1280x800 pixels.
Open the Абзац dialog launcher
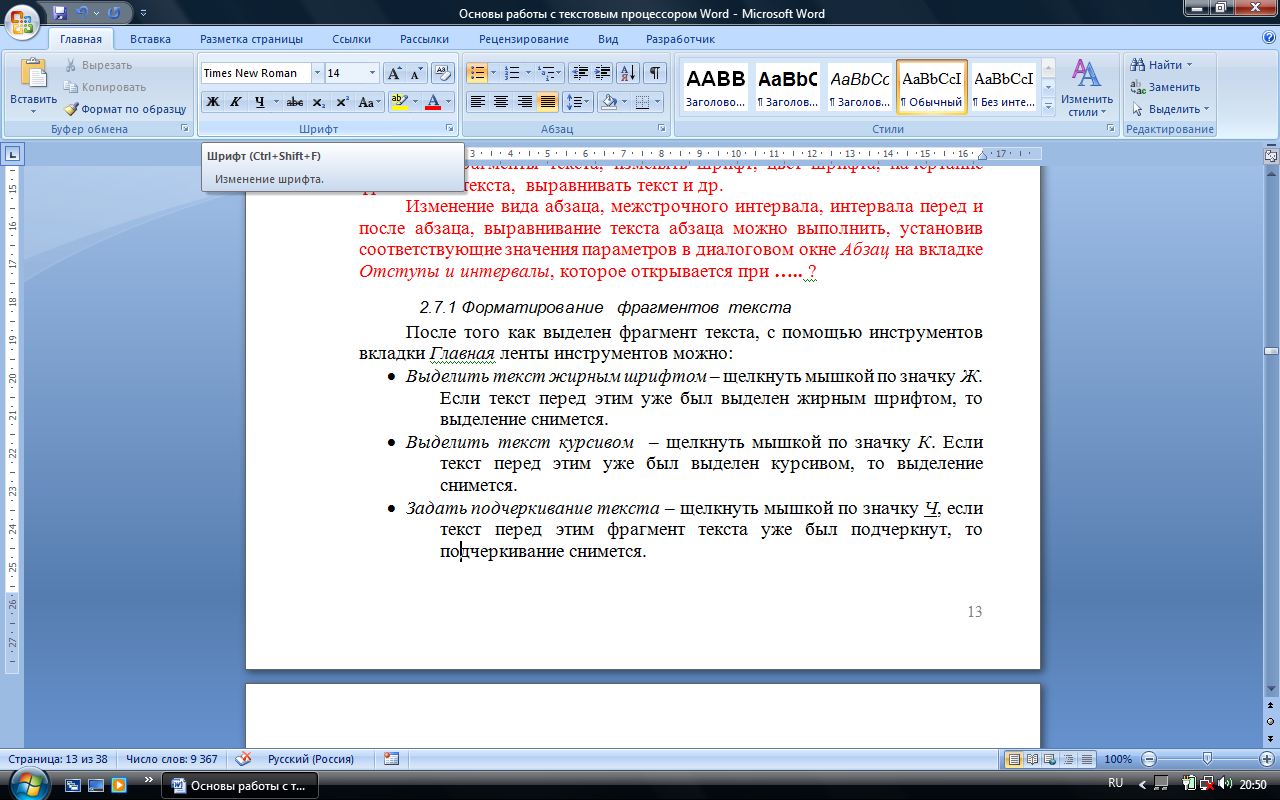662,129
